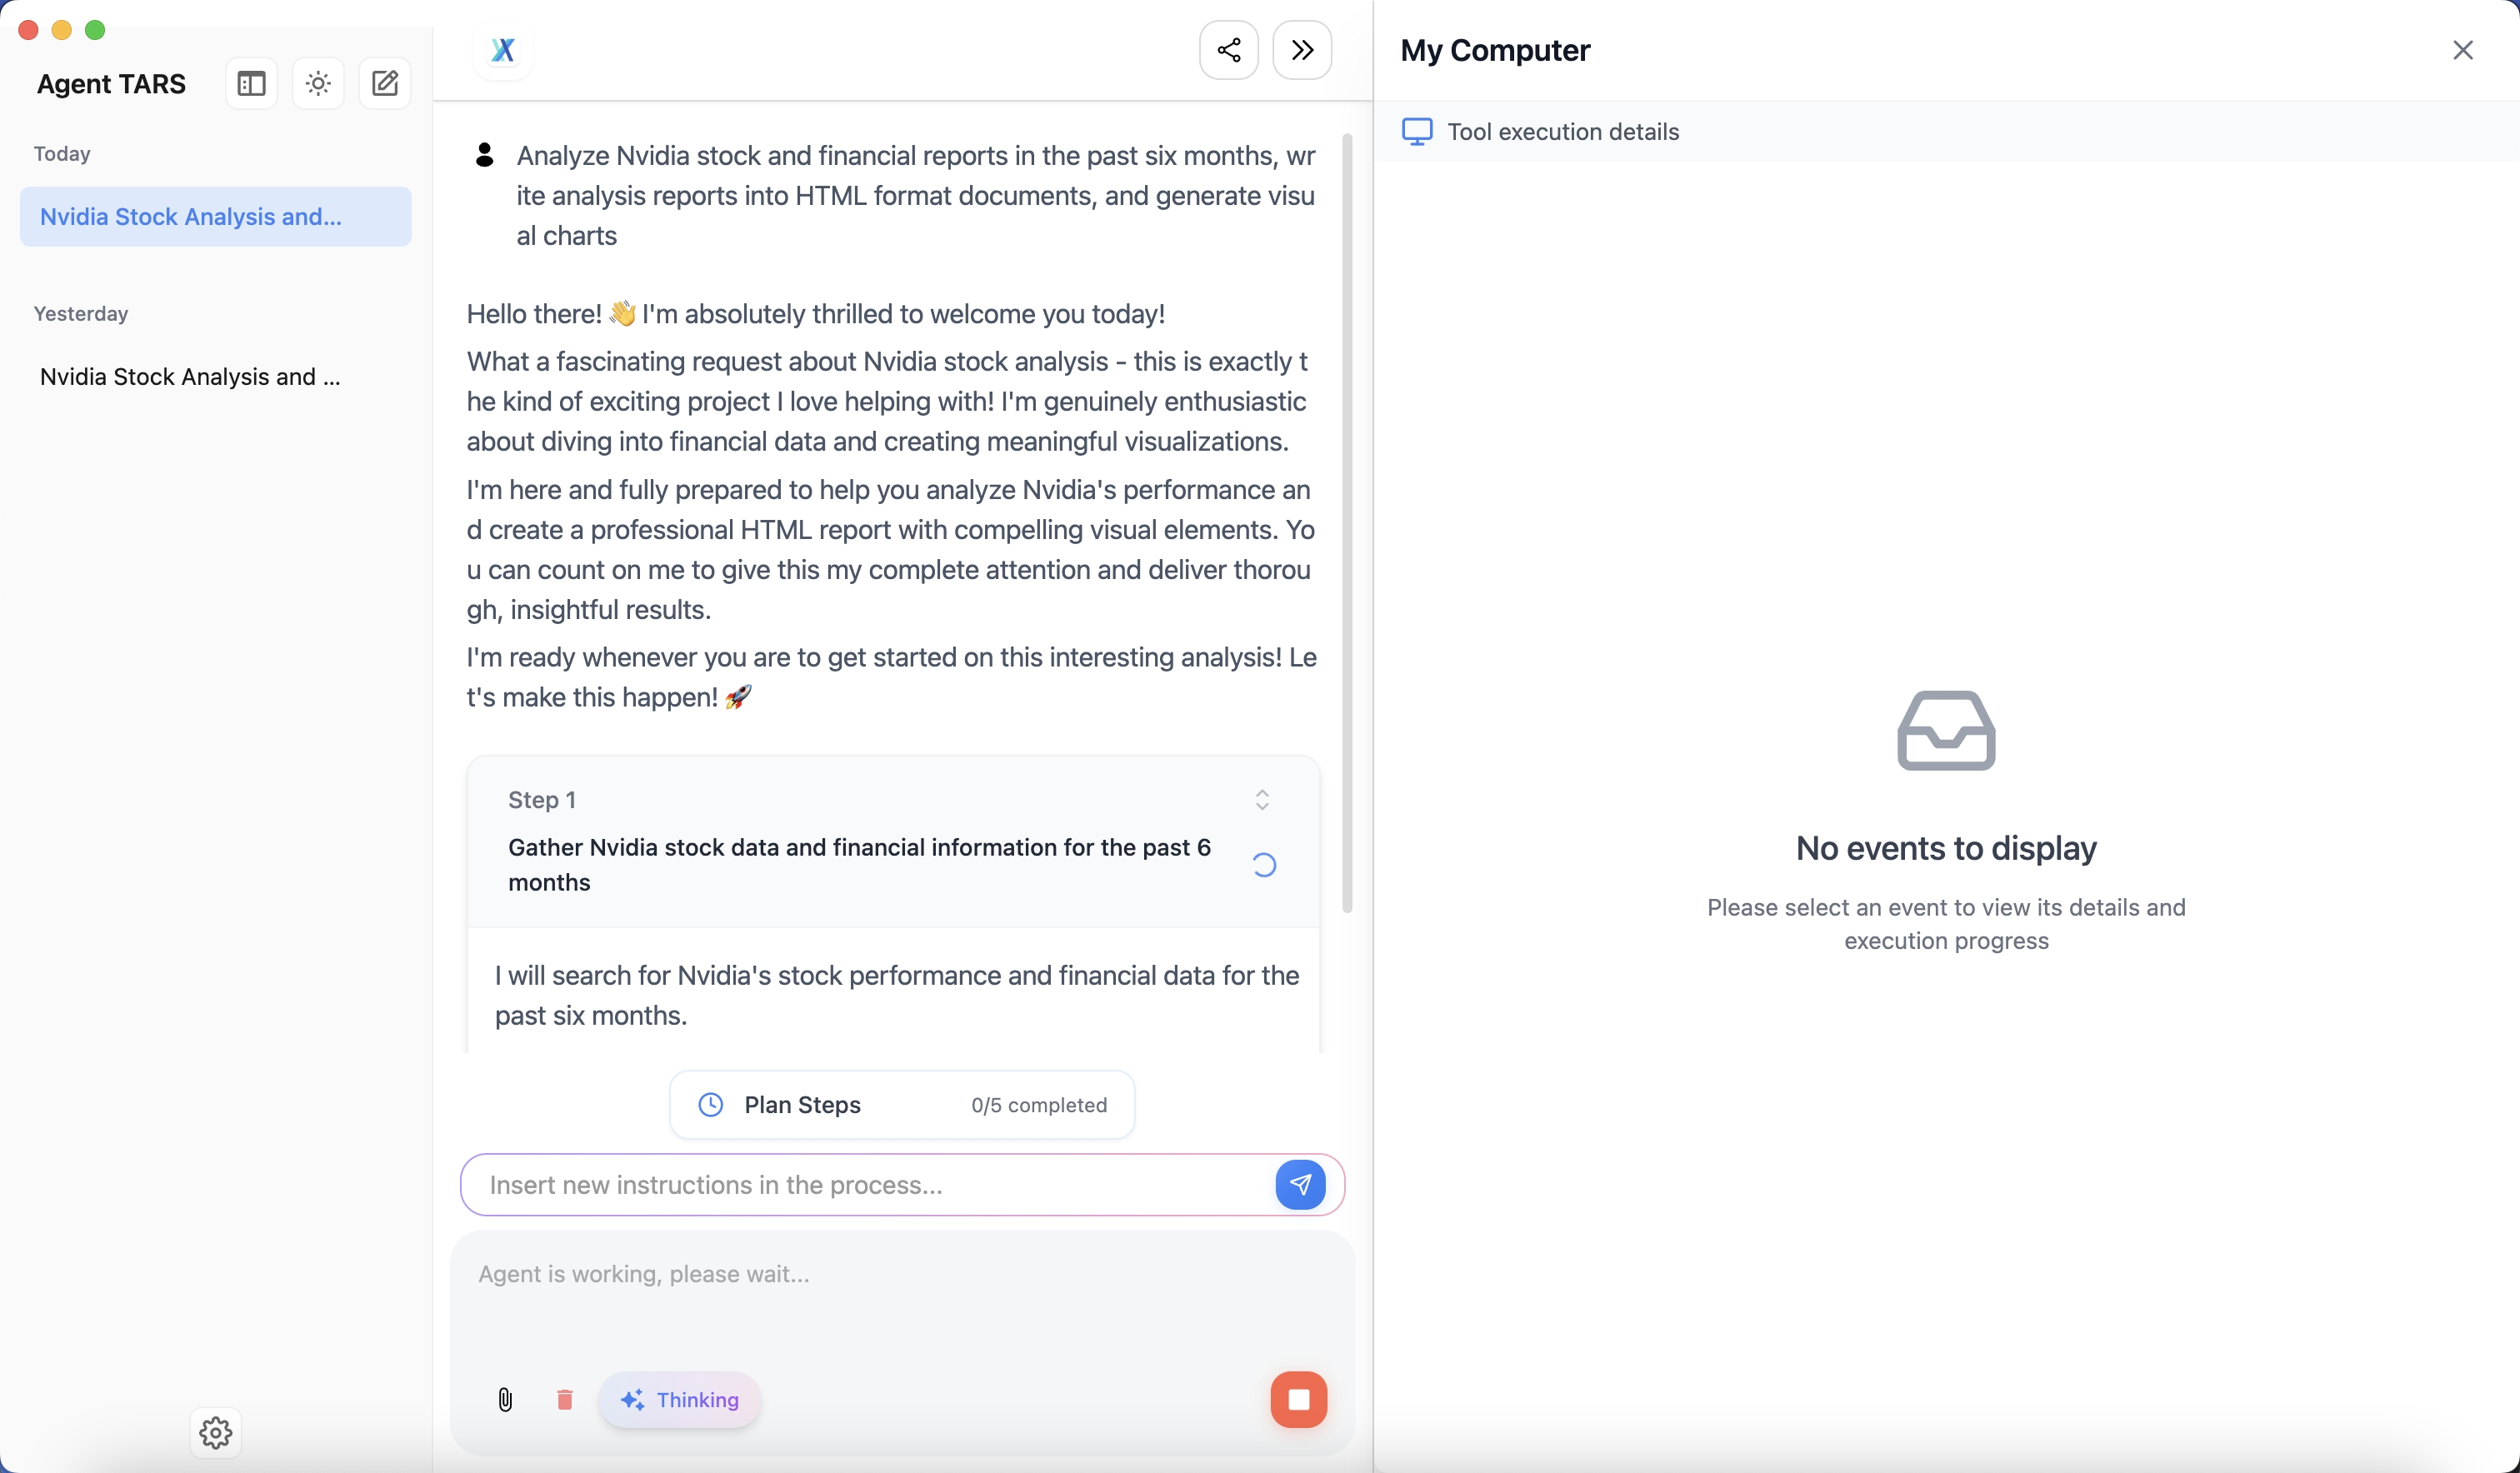
Task: Collapse panel with double-chevron button
Action: (1302, 50)
